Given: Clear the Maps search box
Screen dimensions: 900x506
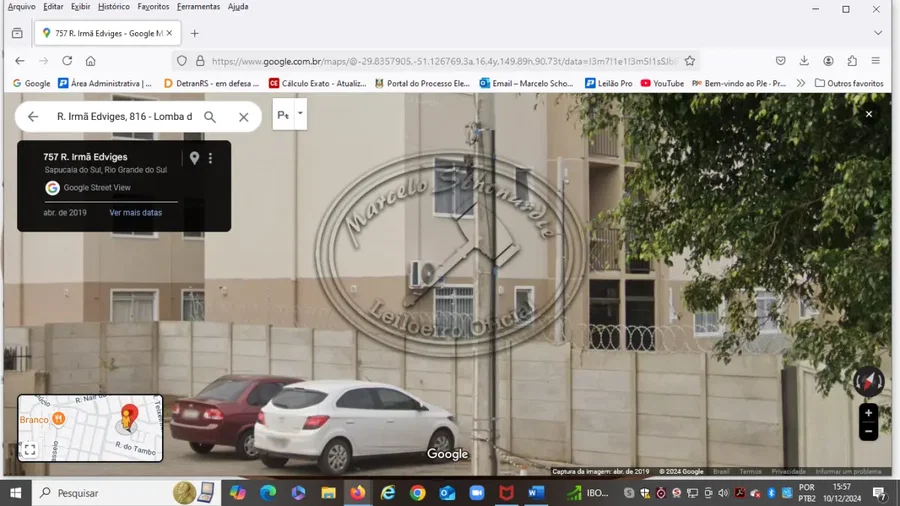Looking at the screenshot, I should 243,117.
